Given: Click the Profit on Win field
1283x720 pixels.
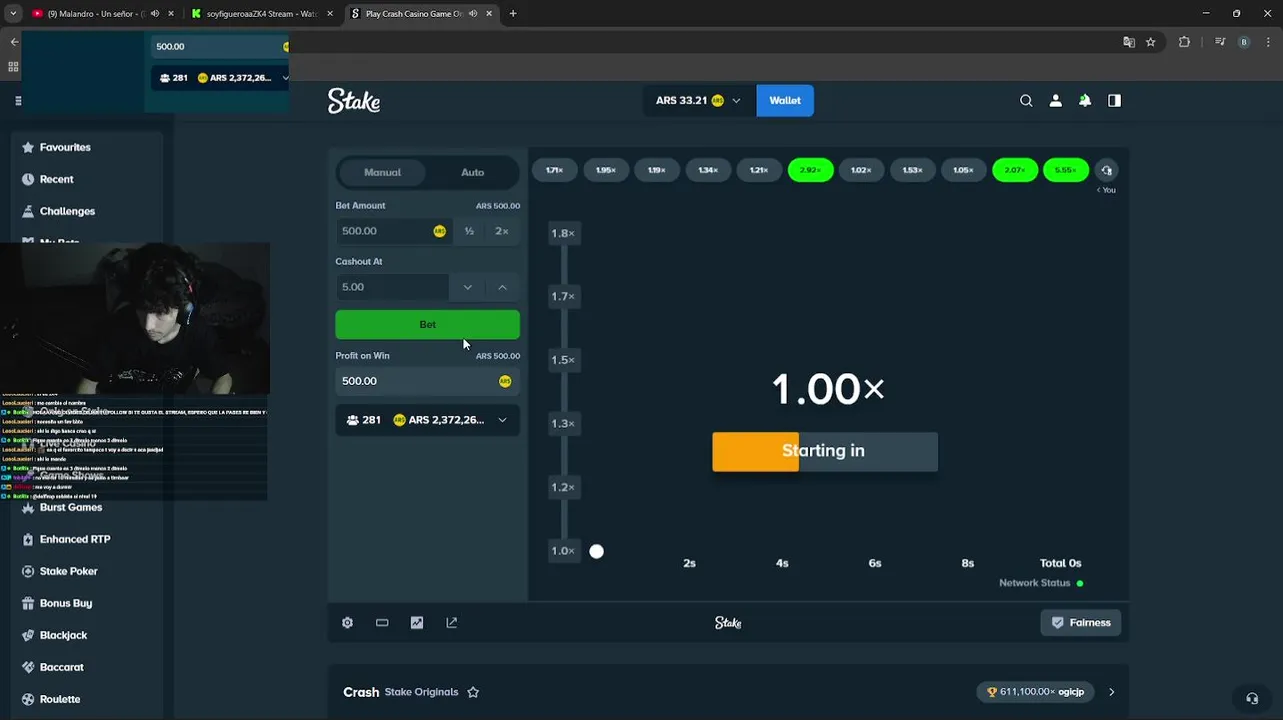Looking at the screenshot, I should pos(427,381).
